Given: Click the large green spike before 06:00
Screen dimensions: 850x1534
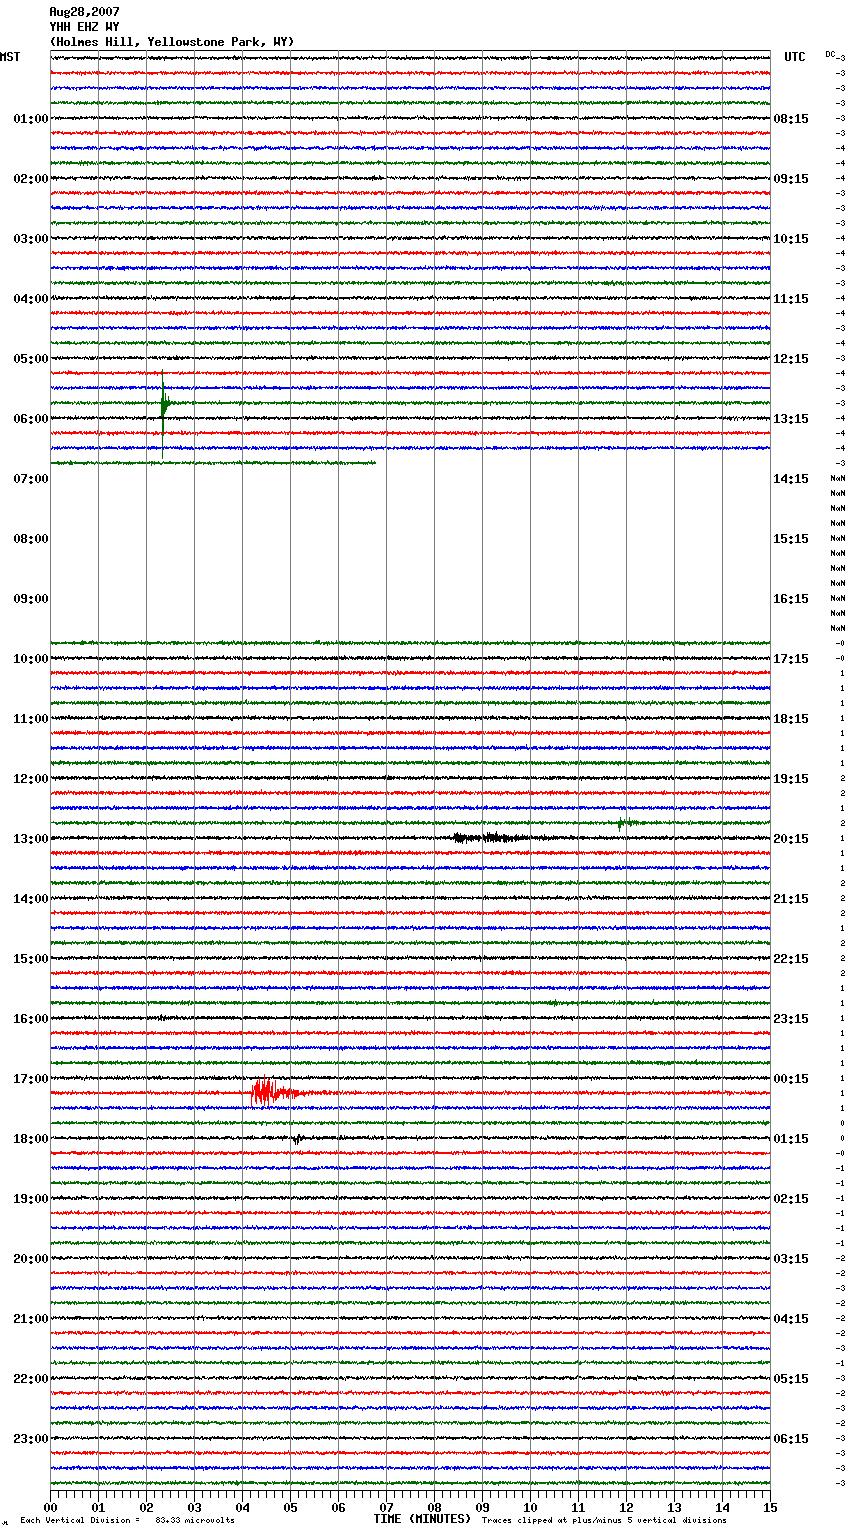Looking at the screenshot, I should (x=164, y=414).
